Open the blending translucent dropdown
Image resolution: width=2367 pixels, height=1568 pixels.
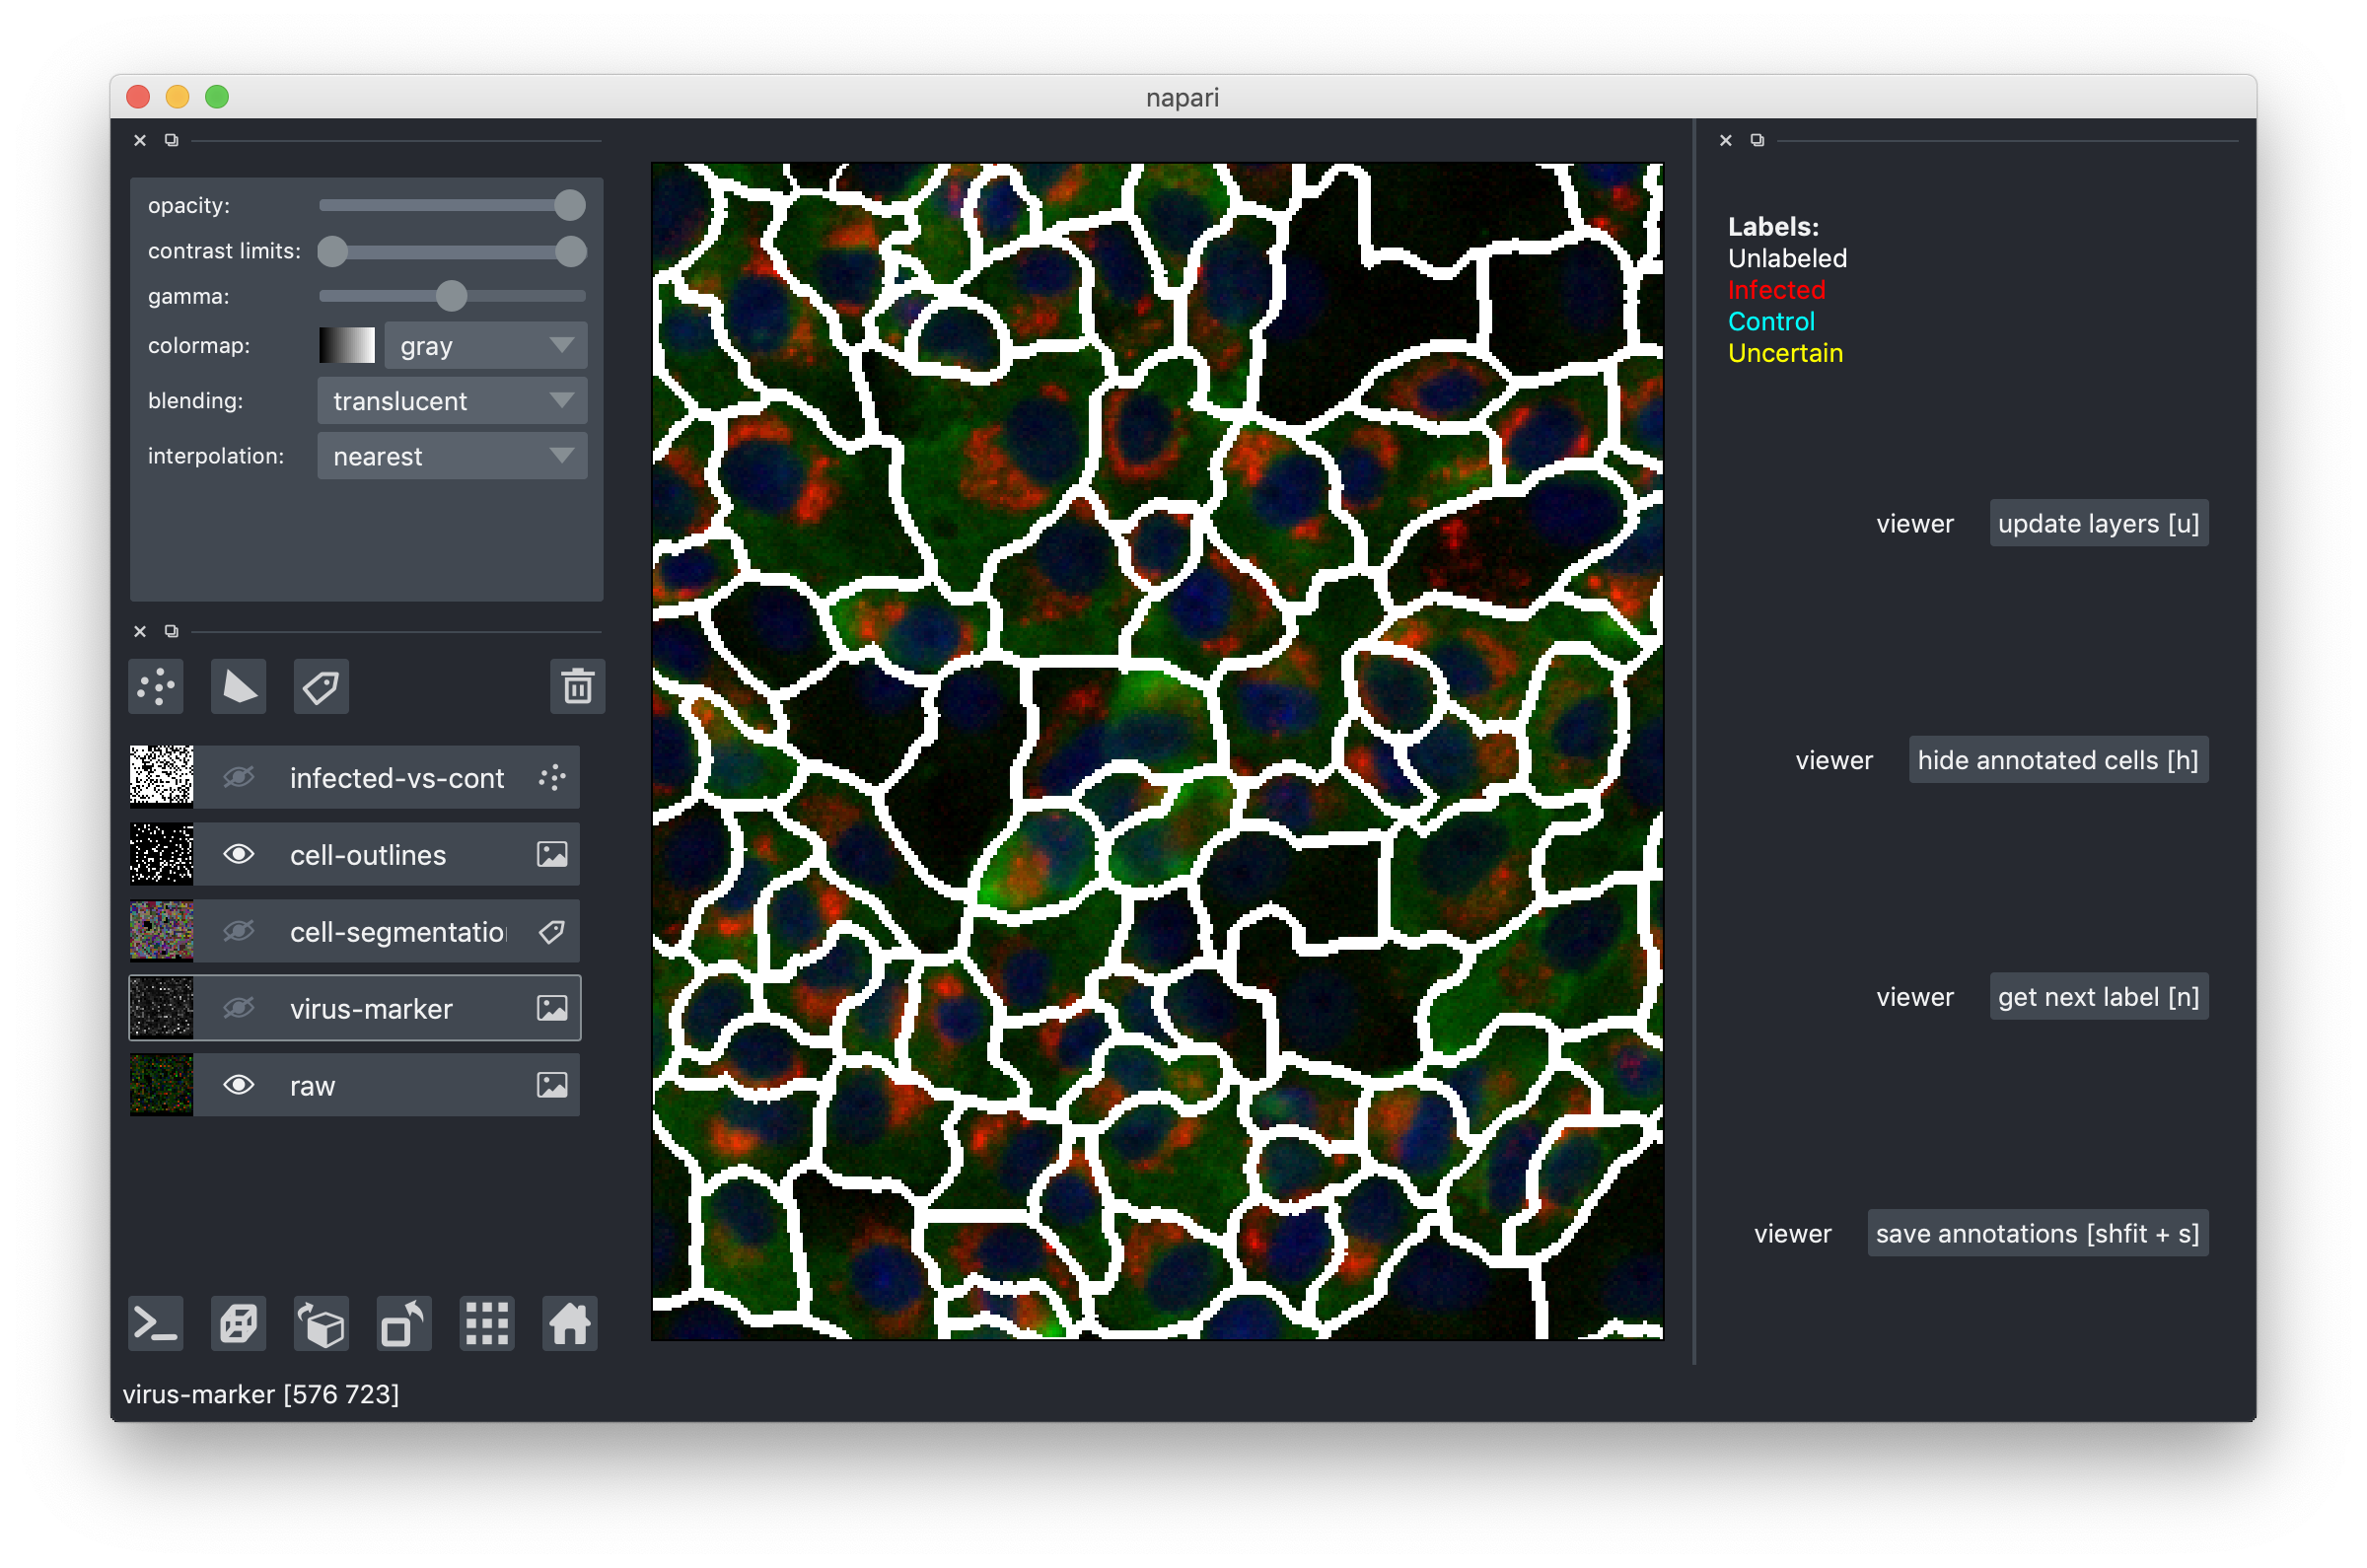coord(452,401)
